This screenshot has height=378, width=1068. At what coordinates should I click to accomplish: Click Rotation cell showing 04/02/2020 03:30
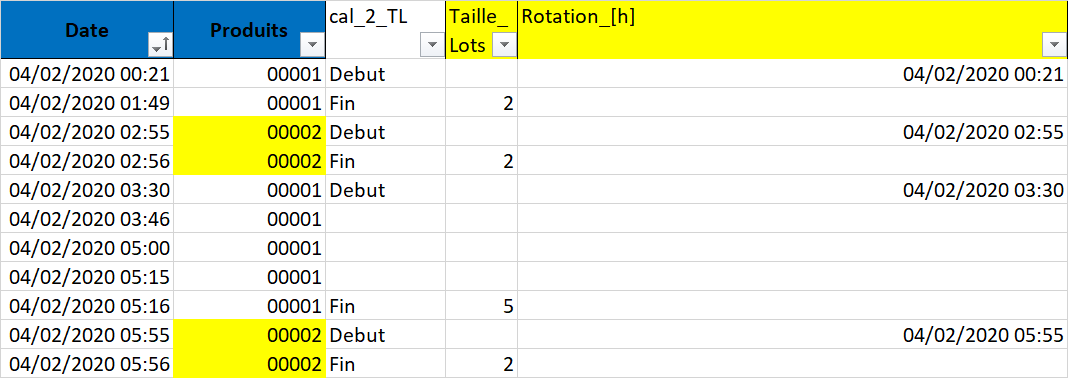793,189
